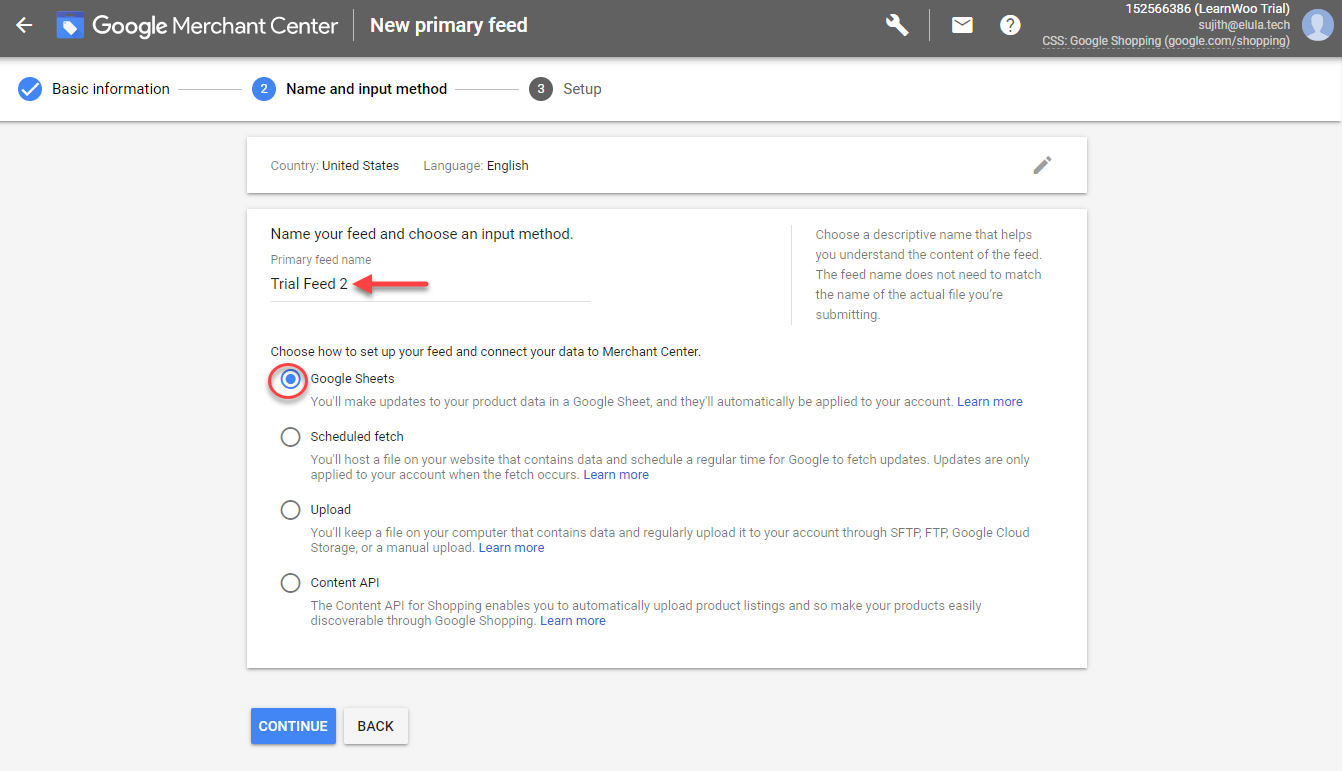Click the back arrow in header

(24, 26)
